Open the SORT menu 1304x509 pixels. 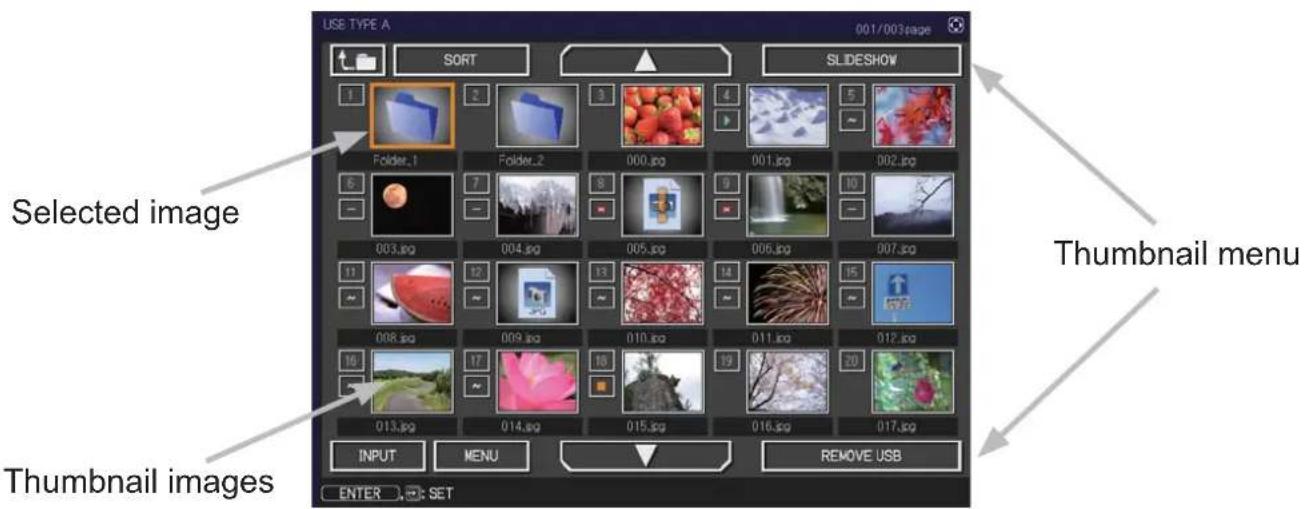point(461,60)
